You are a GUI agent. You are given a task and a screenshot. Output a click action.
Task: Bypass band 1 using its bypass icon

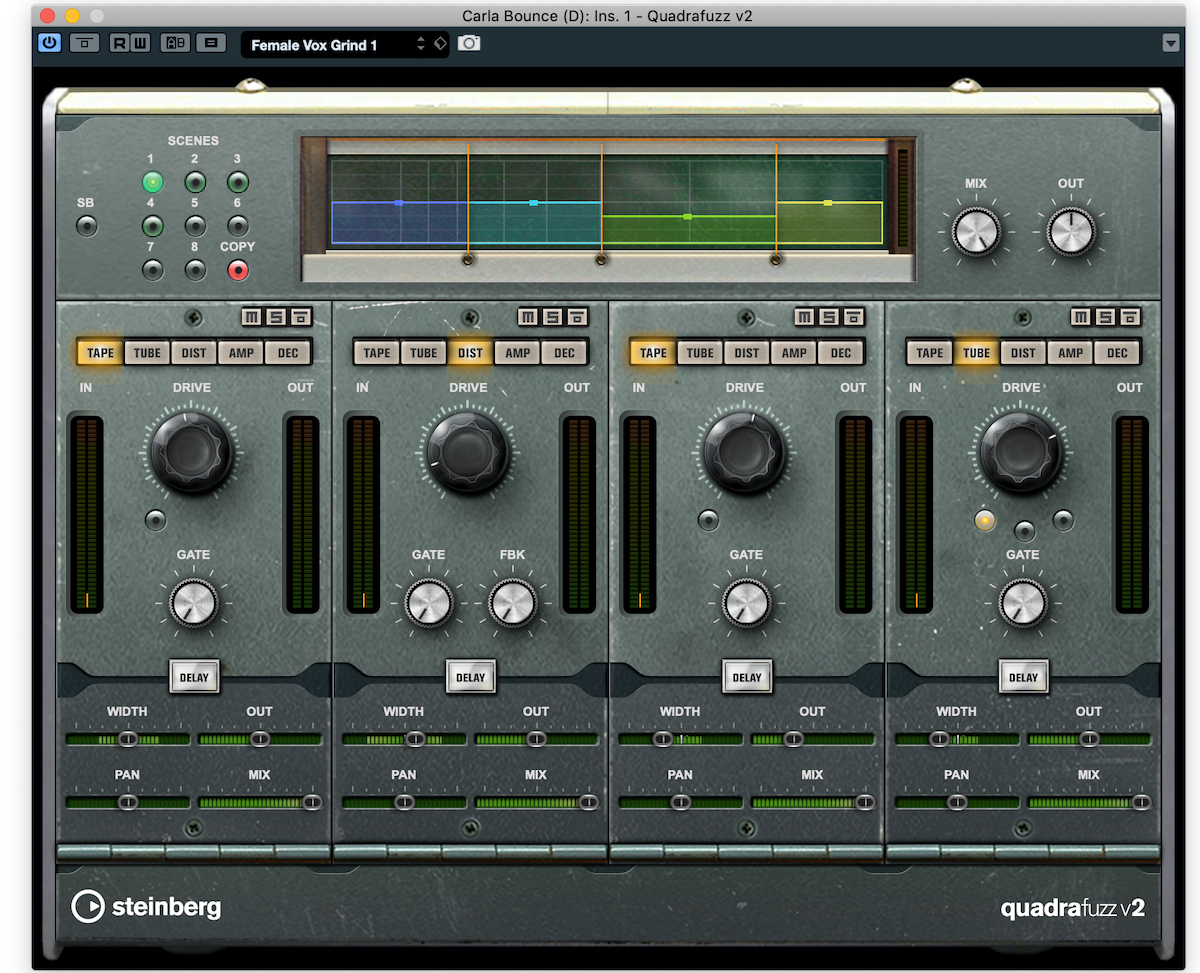pyautogui.click(x=301, y=317)
